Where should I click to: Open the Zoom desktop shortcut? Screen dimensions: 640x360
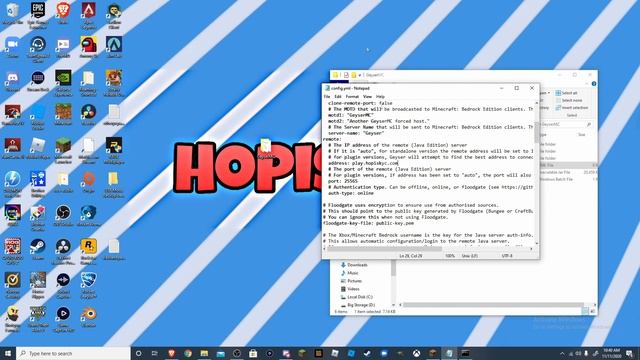[x=12, y=47]
